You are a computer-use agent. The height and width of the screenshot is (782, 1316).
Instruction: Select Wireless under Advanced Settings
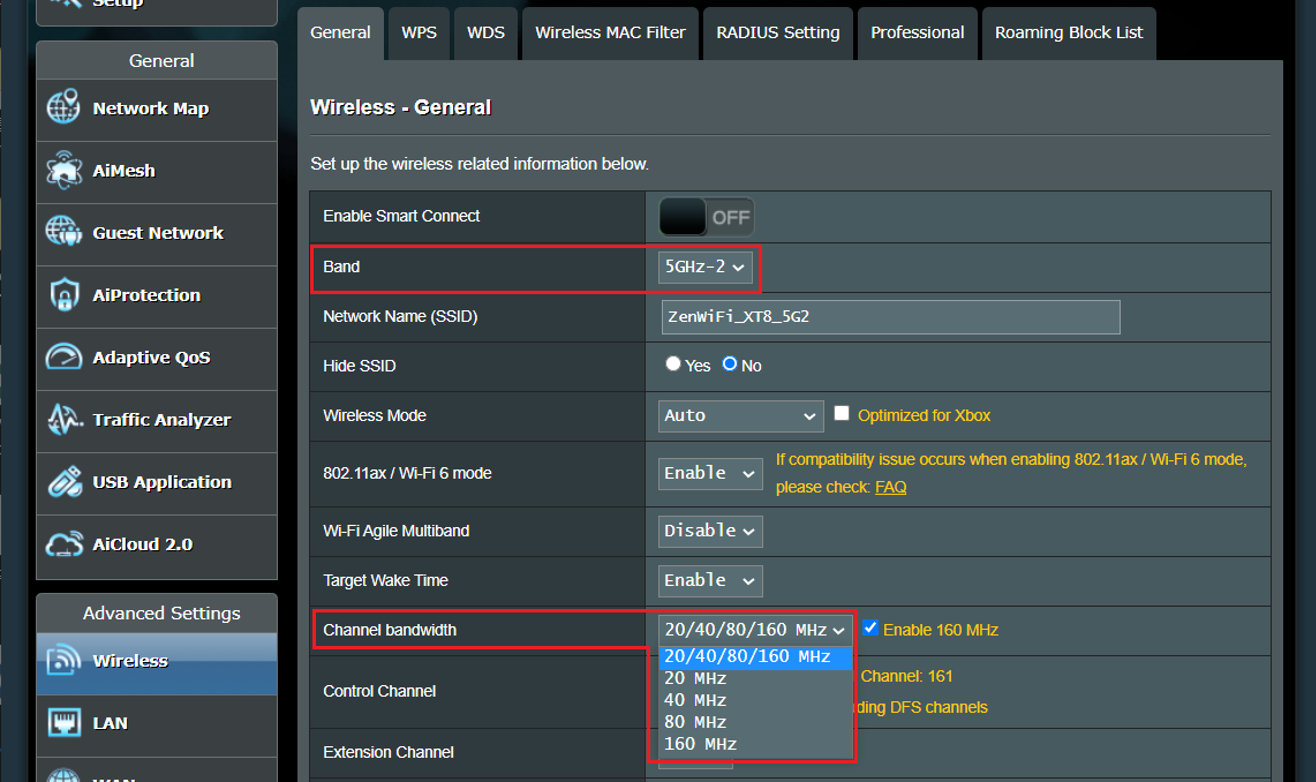[157, 662]
